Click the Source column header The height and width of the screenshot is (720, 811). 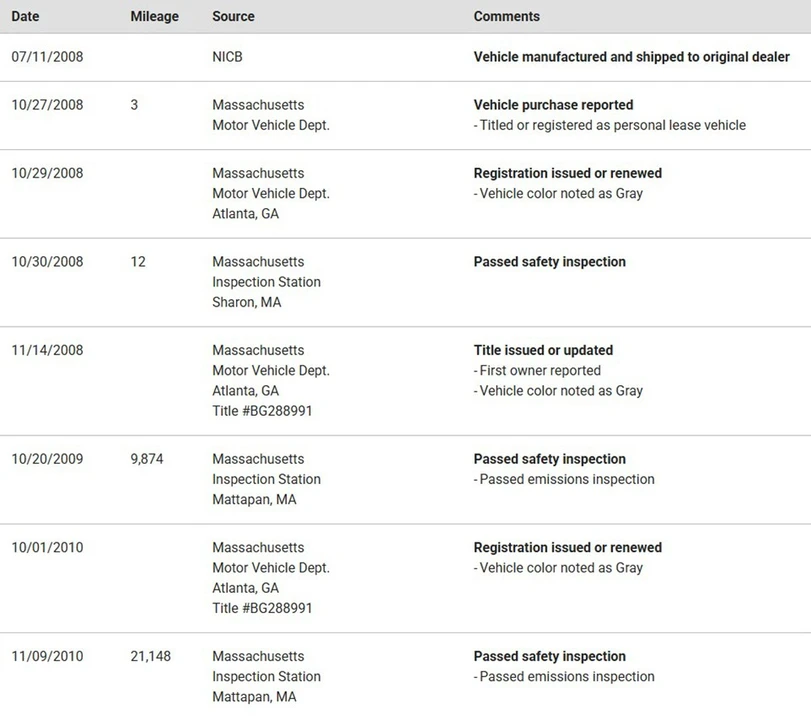click(x=233, y=17)
